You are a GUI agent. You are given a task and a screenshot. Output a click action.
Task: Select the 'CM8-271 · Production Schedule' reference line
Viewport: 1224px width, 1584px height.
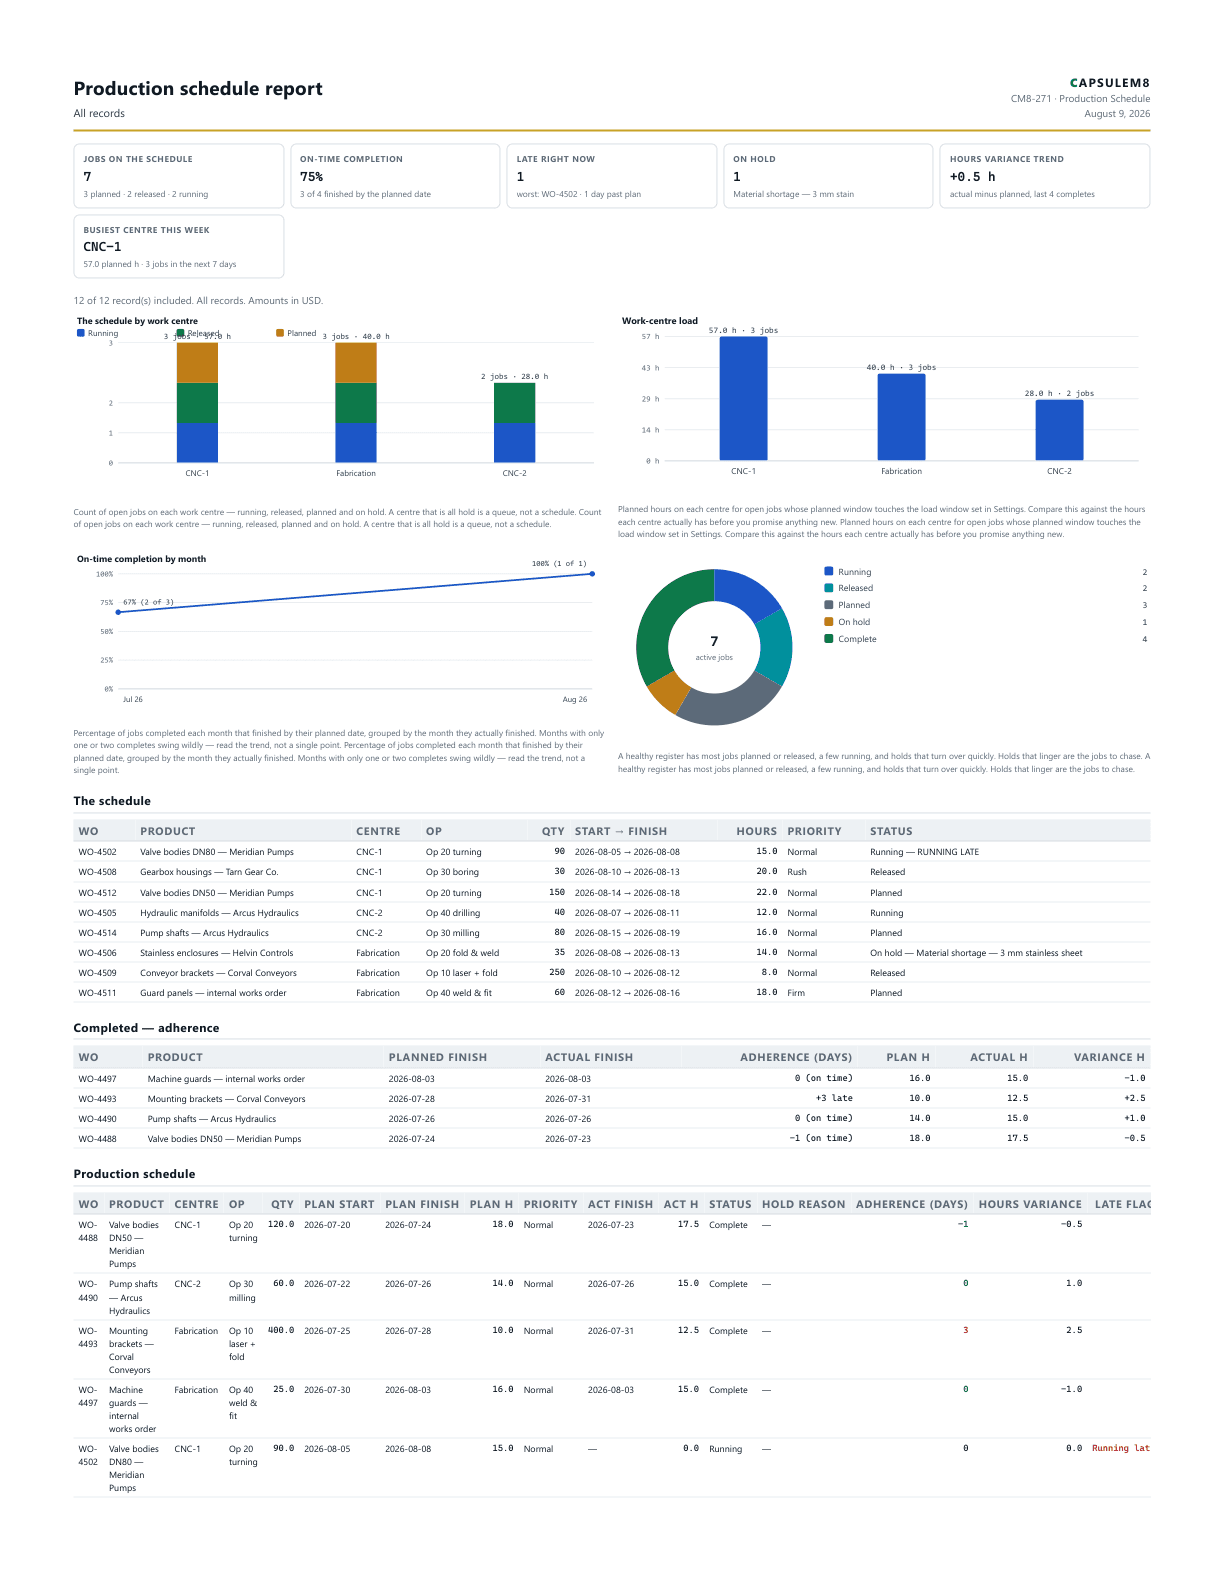coord(1080,99)
